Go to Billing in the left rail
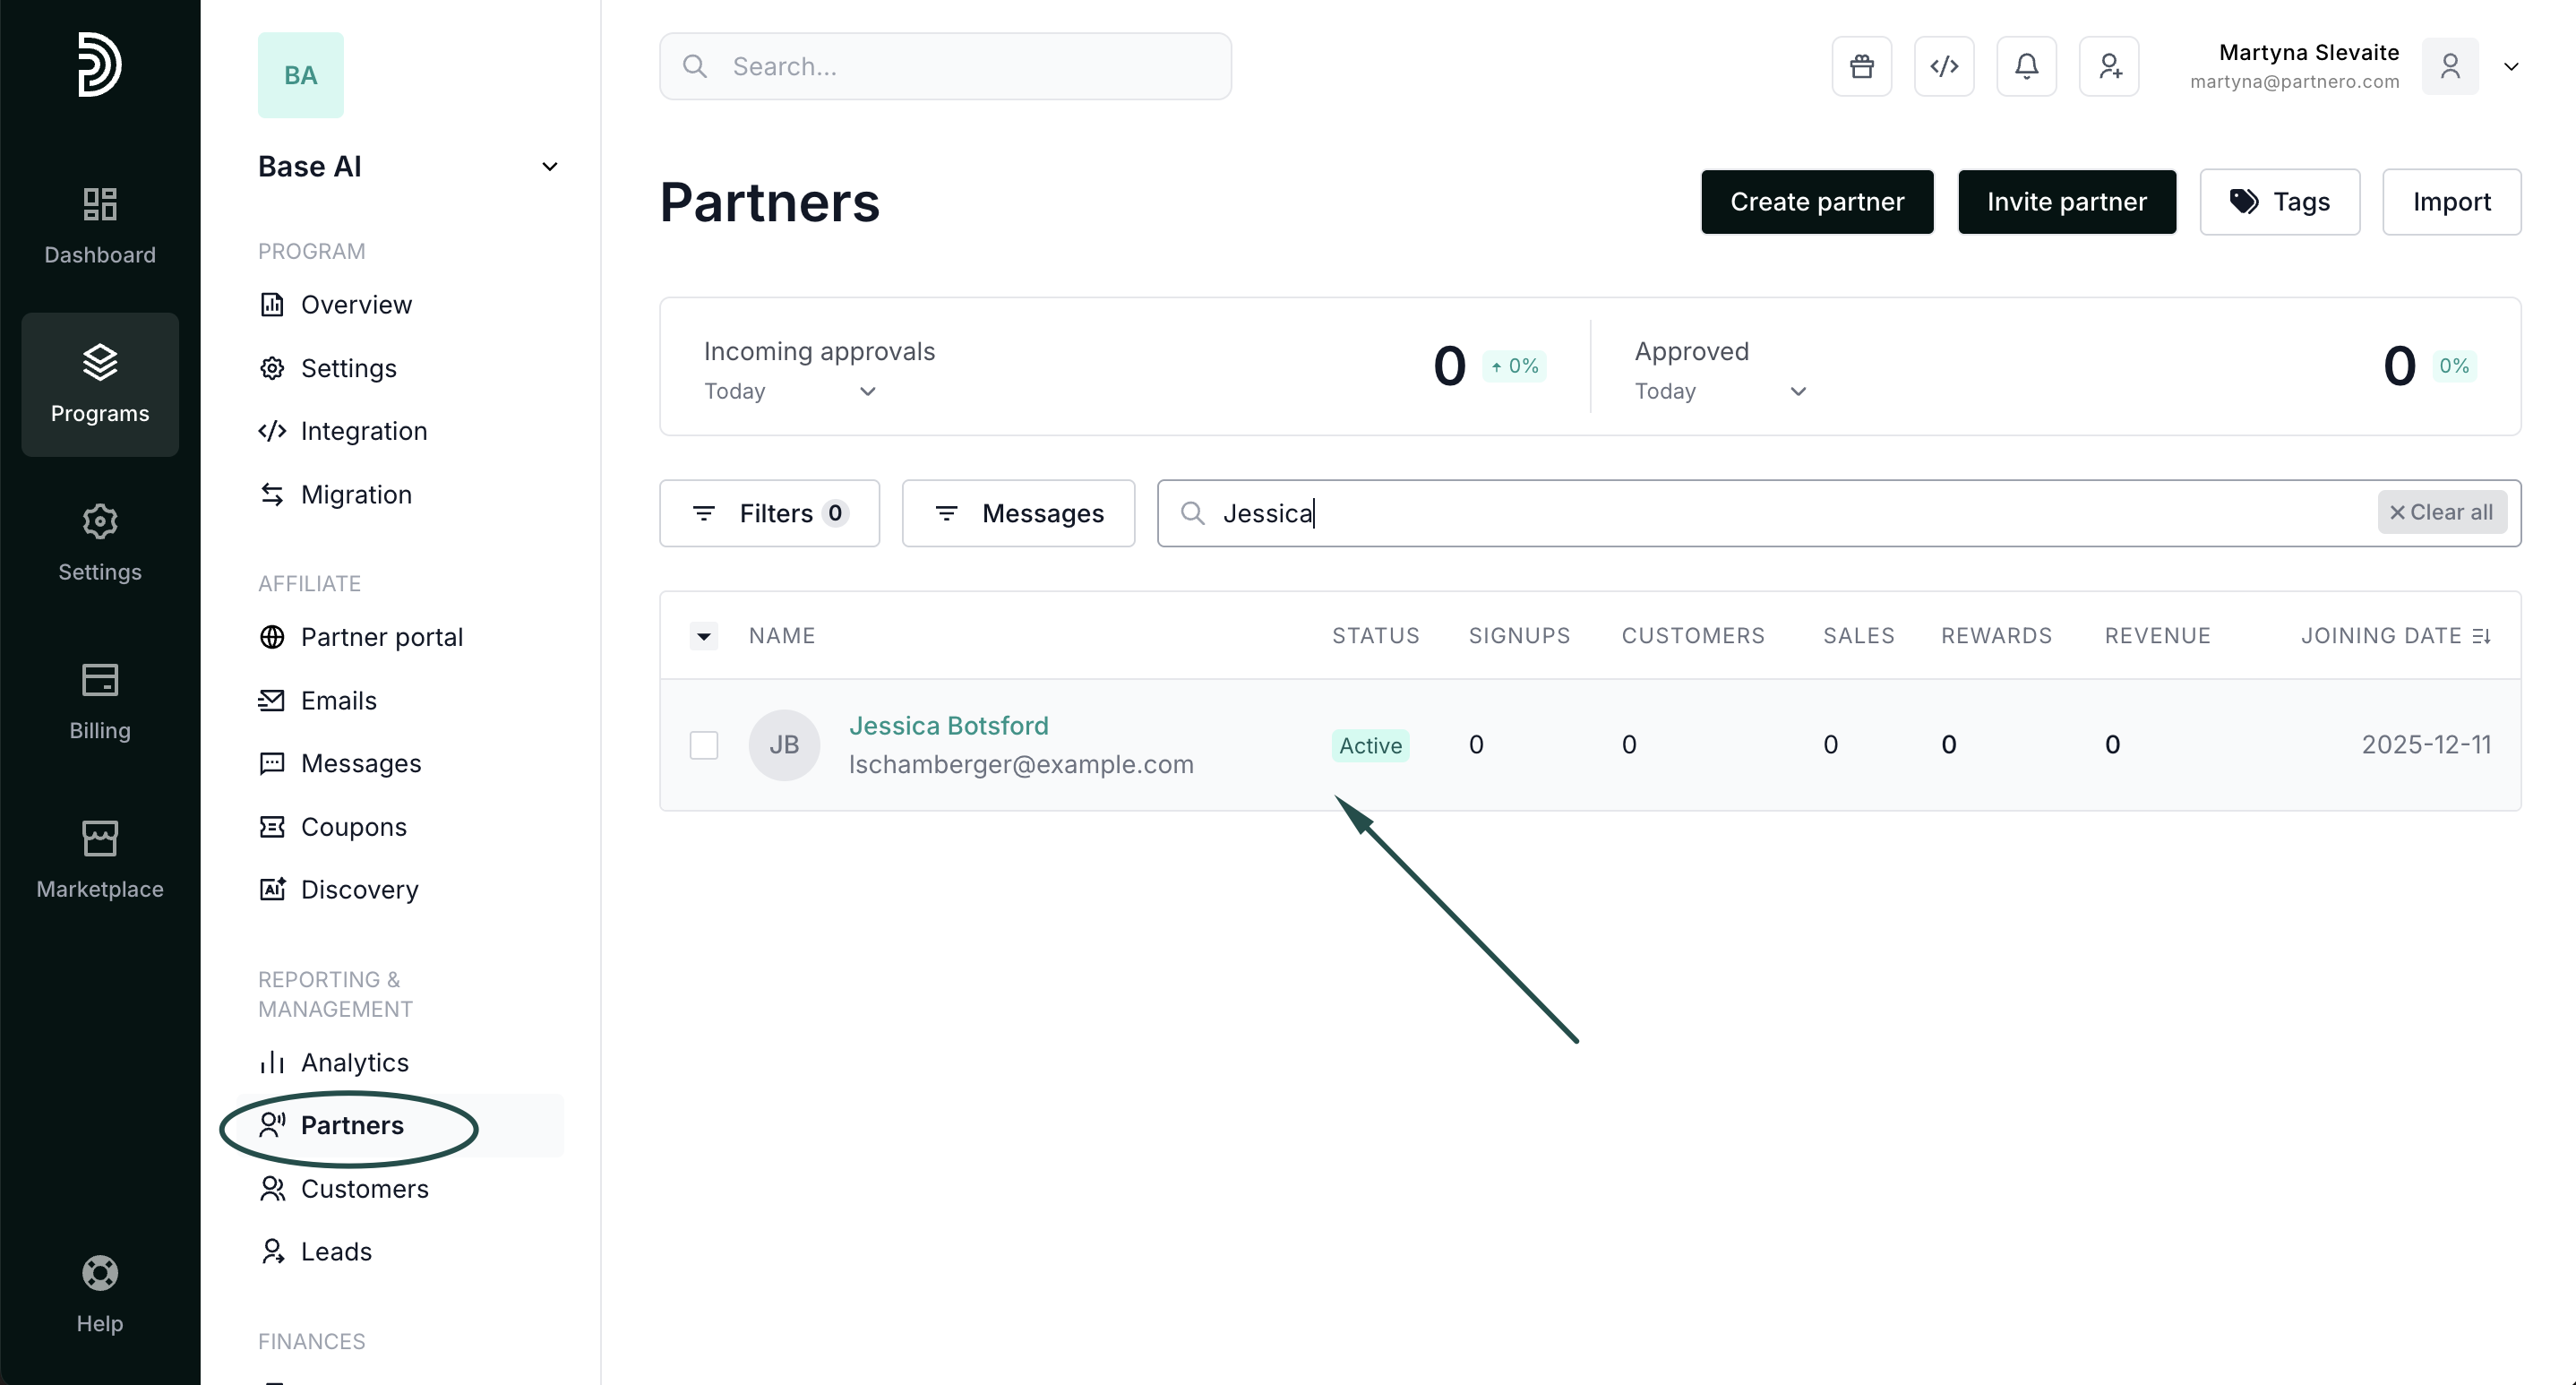This screenshot has width=2576, height=1385. [x=100, y=701]
